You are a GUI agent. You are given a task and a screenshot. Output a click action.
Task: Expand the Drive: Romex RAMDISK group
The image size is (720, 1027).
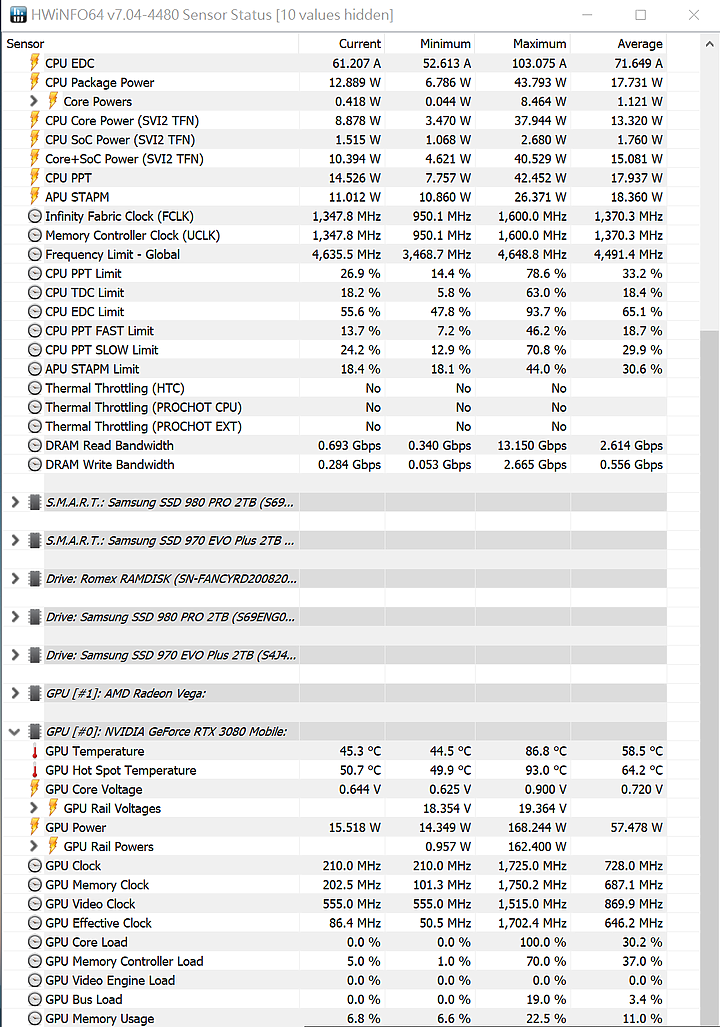(x=15, y=579)
